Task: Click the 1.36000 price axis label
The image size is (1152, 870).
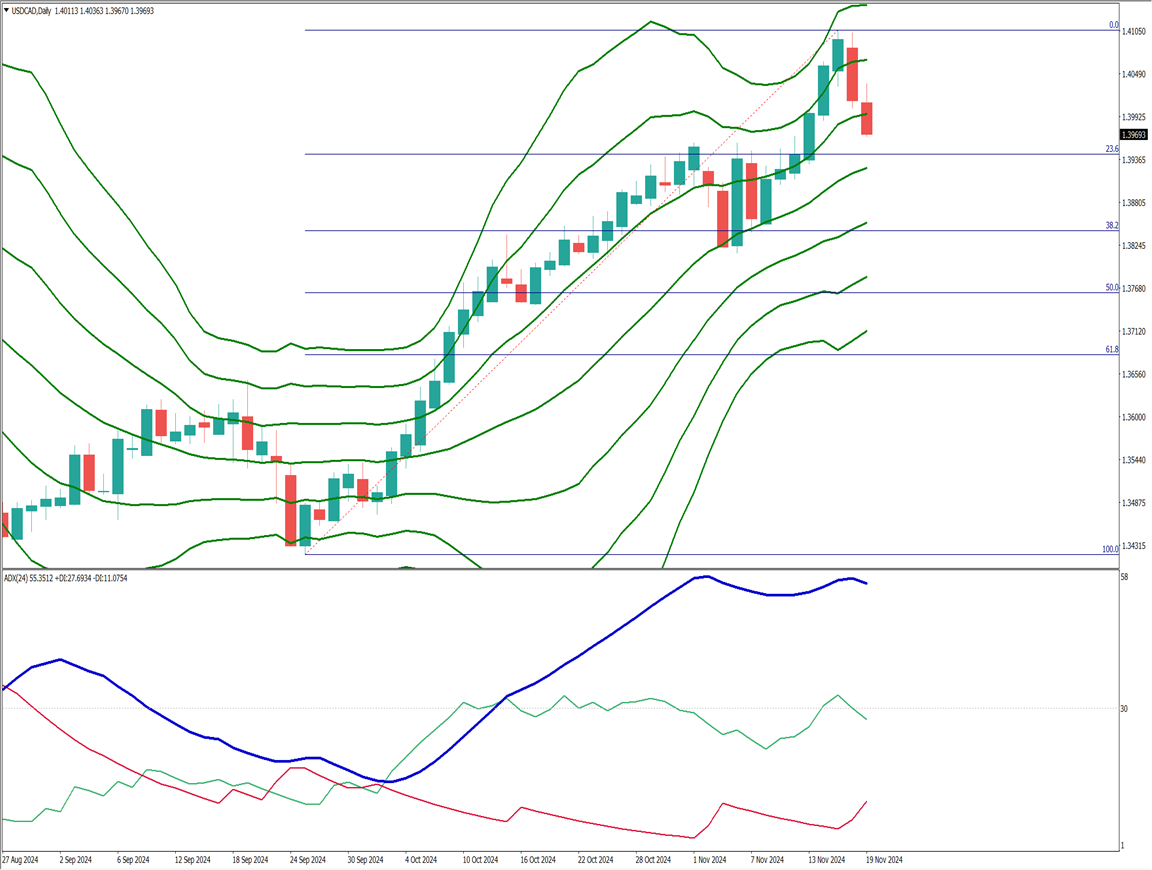Action: [1133, 417]
